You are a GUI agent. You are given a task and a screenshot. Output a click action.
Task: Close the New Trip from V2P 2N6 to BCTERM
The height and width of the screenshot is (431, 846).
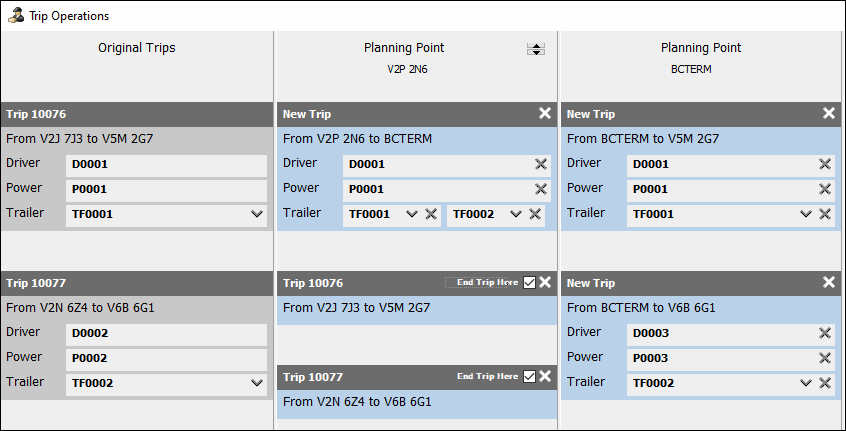pyautogui.click(x=545, y=114)
